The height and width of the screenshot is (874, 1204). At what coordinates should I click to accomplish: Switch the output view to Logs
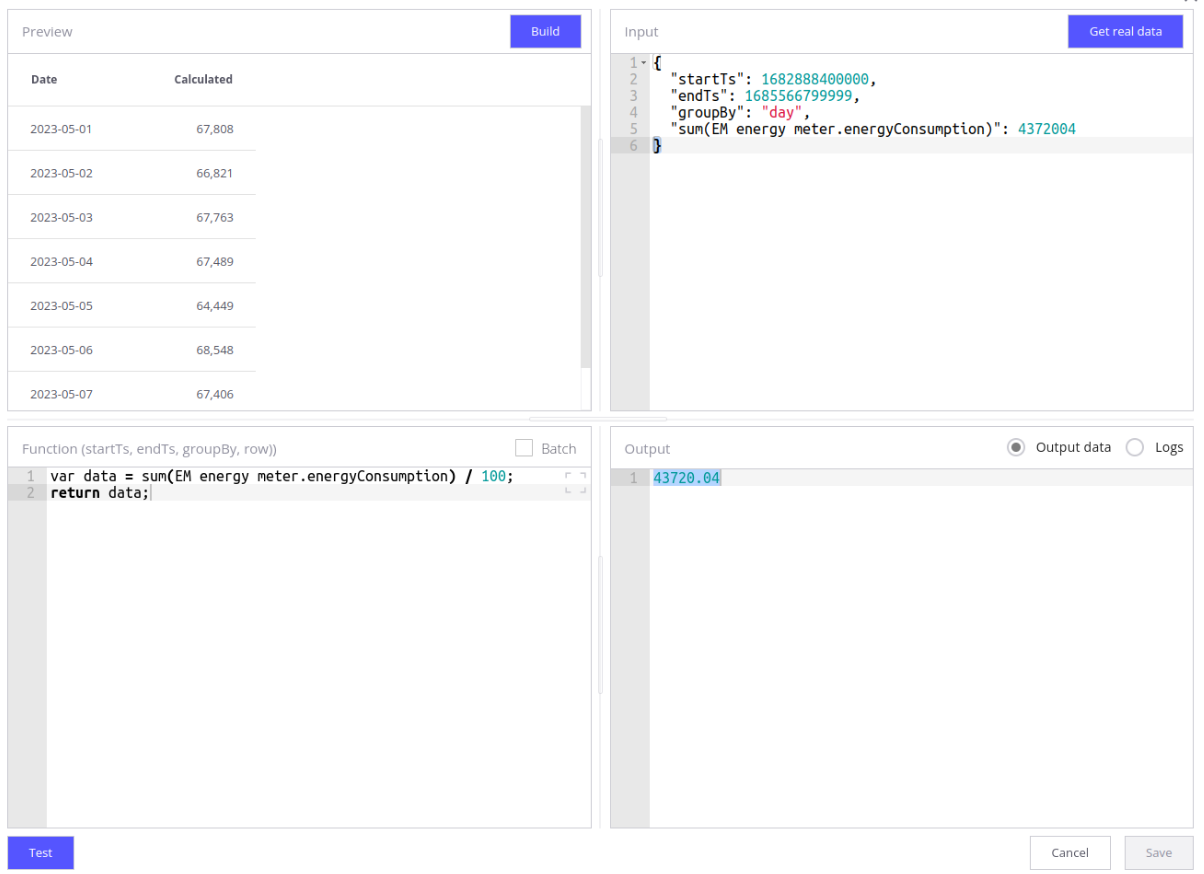coord(1135,447)
